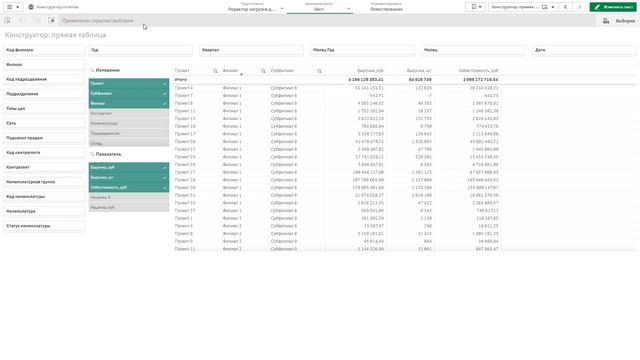Open the selections tool grid icon
The image size is (640, 360).
(x=606, y=20)
